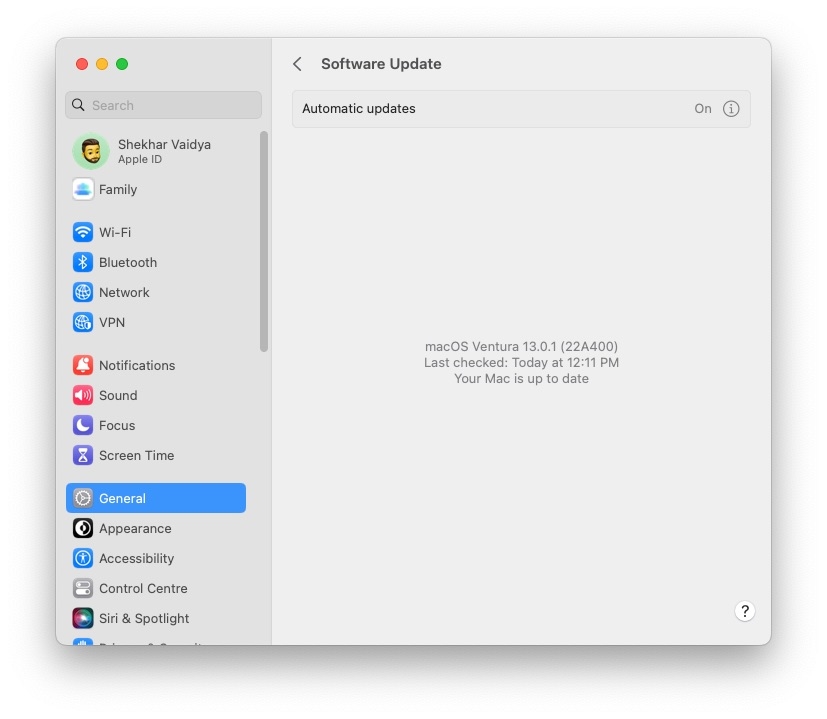Select Focus label in the sidebar
827x719 pixels.
tap(117, 425)
